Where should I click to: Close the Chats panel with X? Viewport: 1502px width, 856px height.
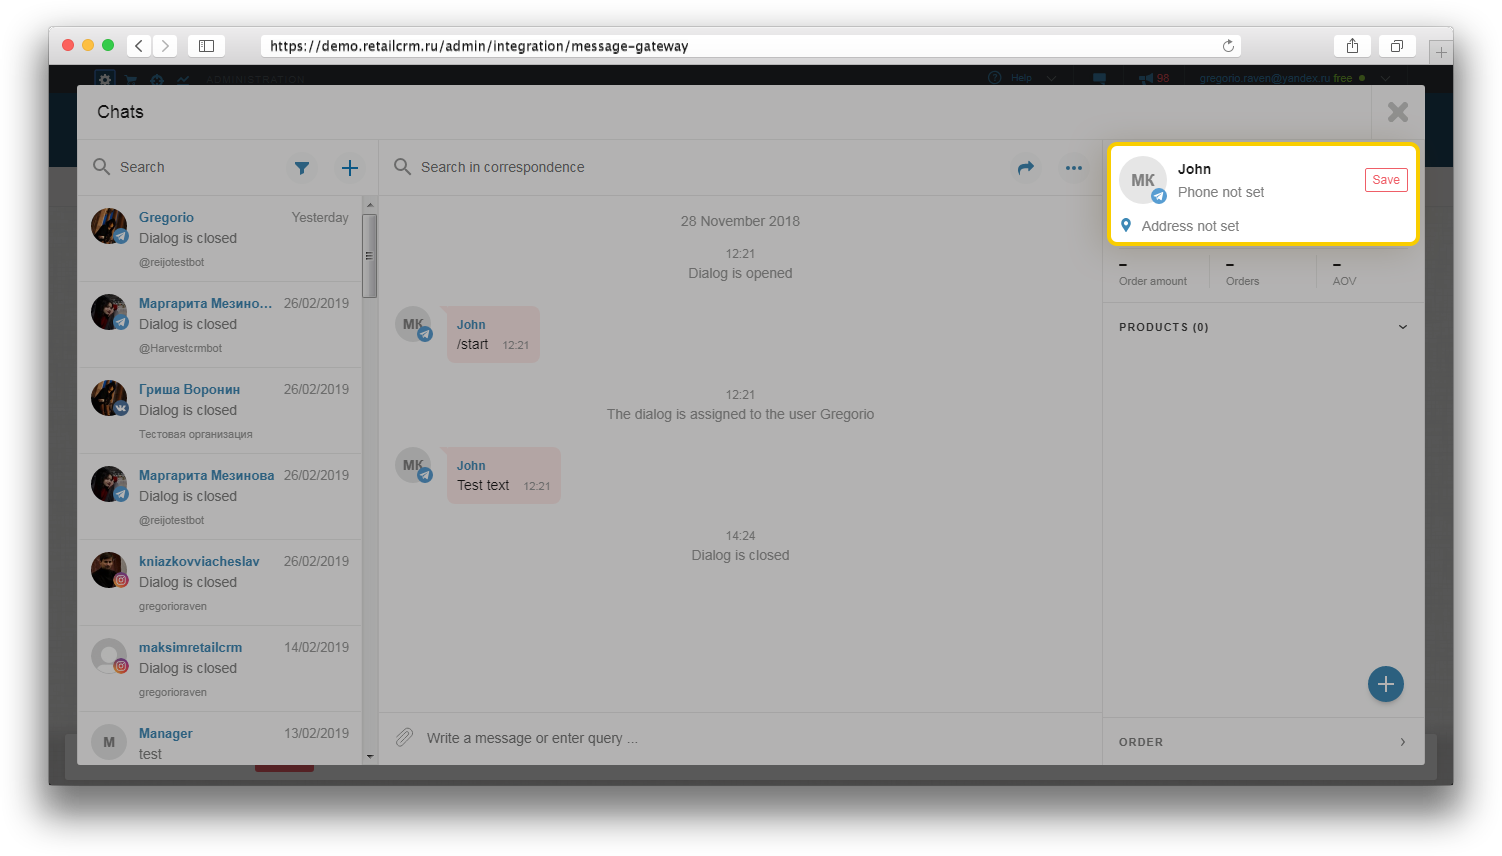1398,112
